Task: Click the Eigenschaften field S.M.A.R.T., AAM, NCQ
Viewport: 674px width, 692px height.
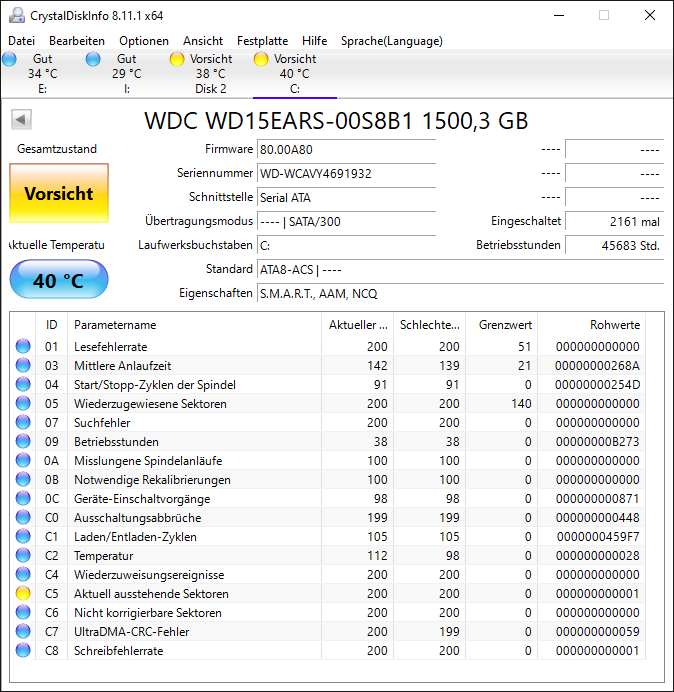Action: (x=460, y=293)
